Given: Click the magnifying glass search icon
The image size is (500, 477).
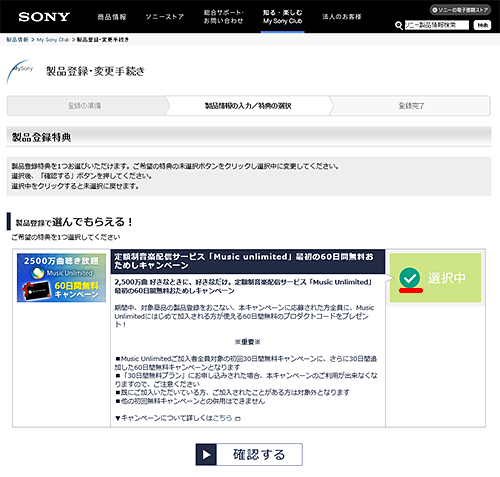Looking at the screenshot, I should point(399,25).
